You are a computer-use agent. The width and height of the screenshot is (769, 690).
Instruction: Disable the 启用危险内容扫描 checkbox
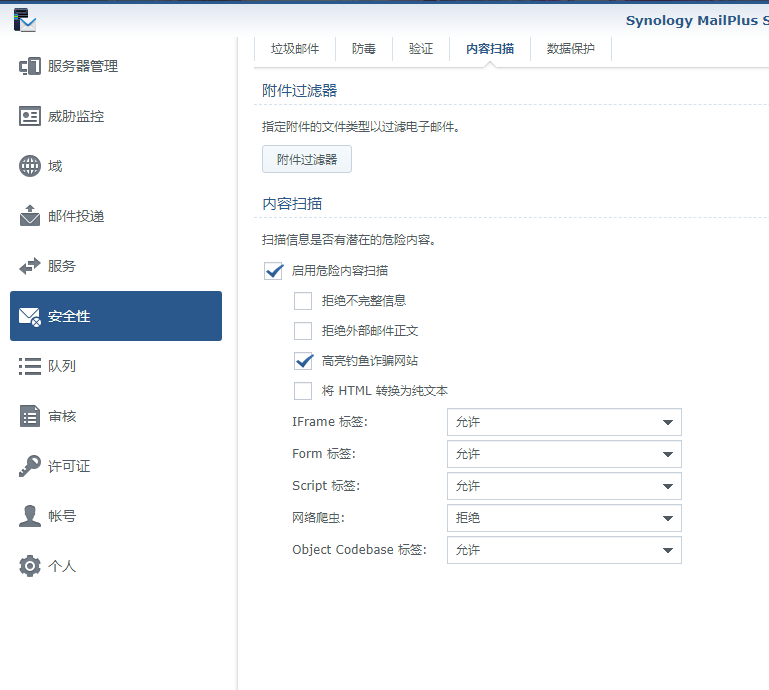[x=274, y=271]
